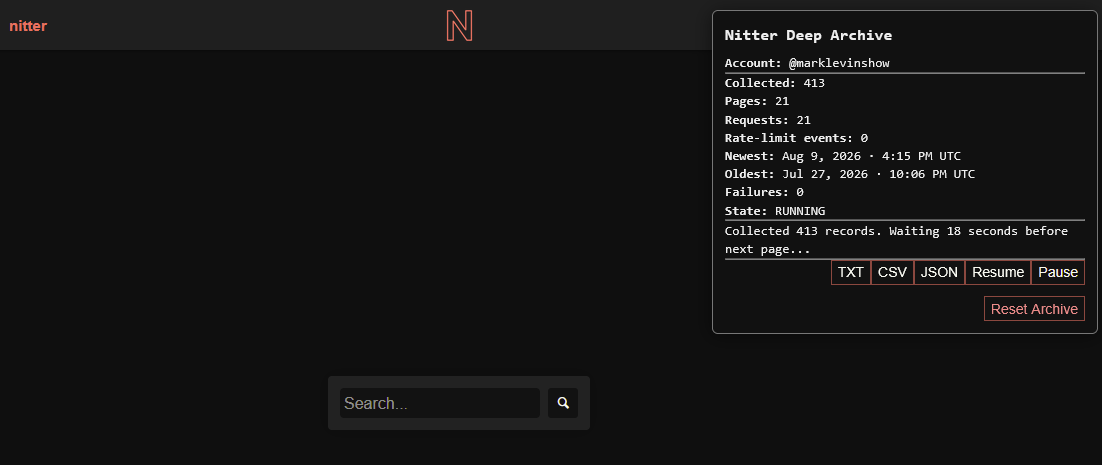Click the account @marklevinshow text
This screenshot has height=465, width=1102.
click(839, 63)
